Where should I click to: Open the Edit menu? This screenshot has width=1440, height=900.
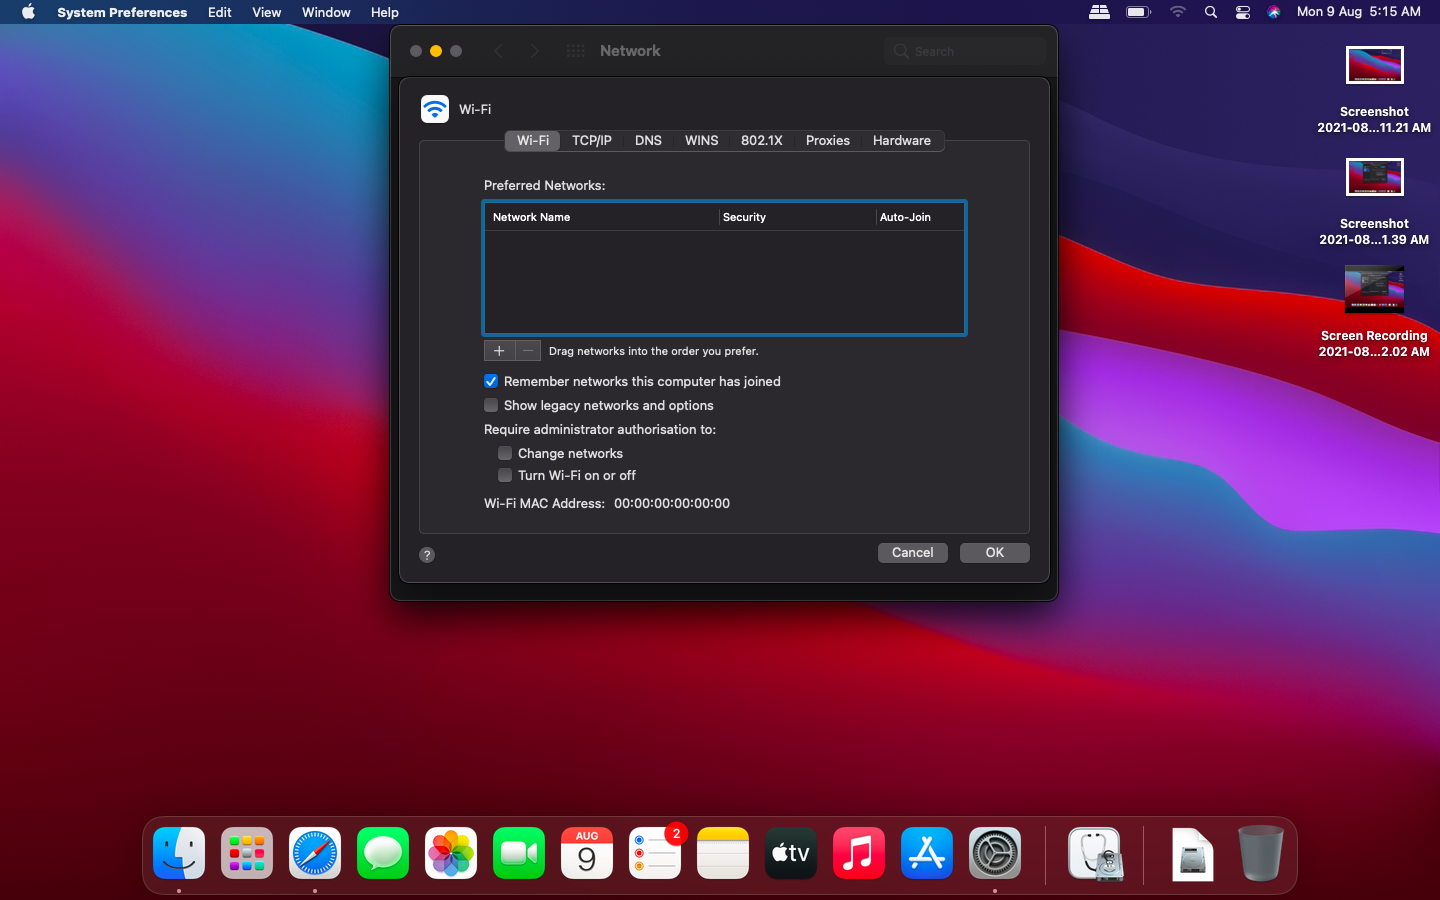(x=220, y=12)
